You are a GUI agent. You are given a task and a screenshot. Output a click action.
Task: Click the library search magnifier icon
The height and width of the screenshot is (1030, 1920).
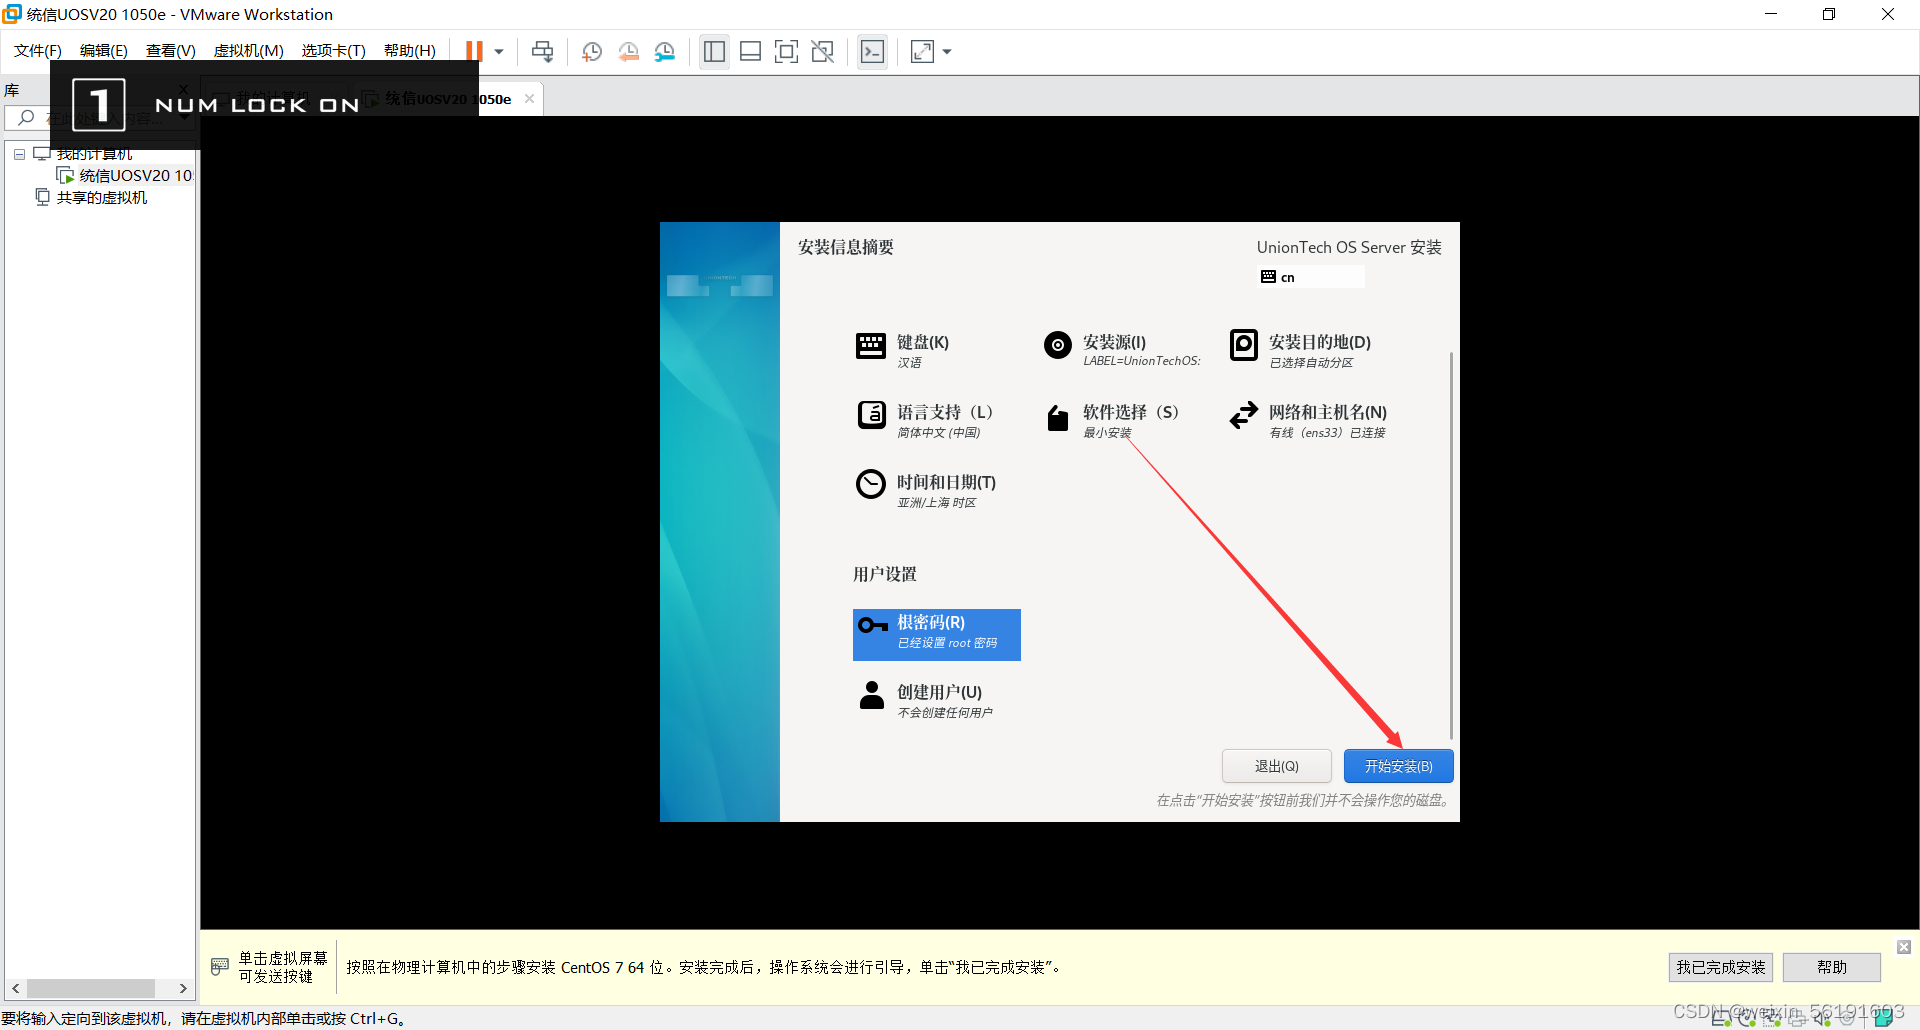pos(26,118)
